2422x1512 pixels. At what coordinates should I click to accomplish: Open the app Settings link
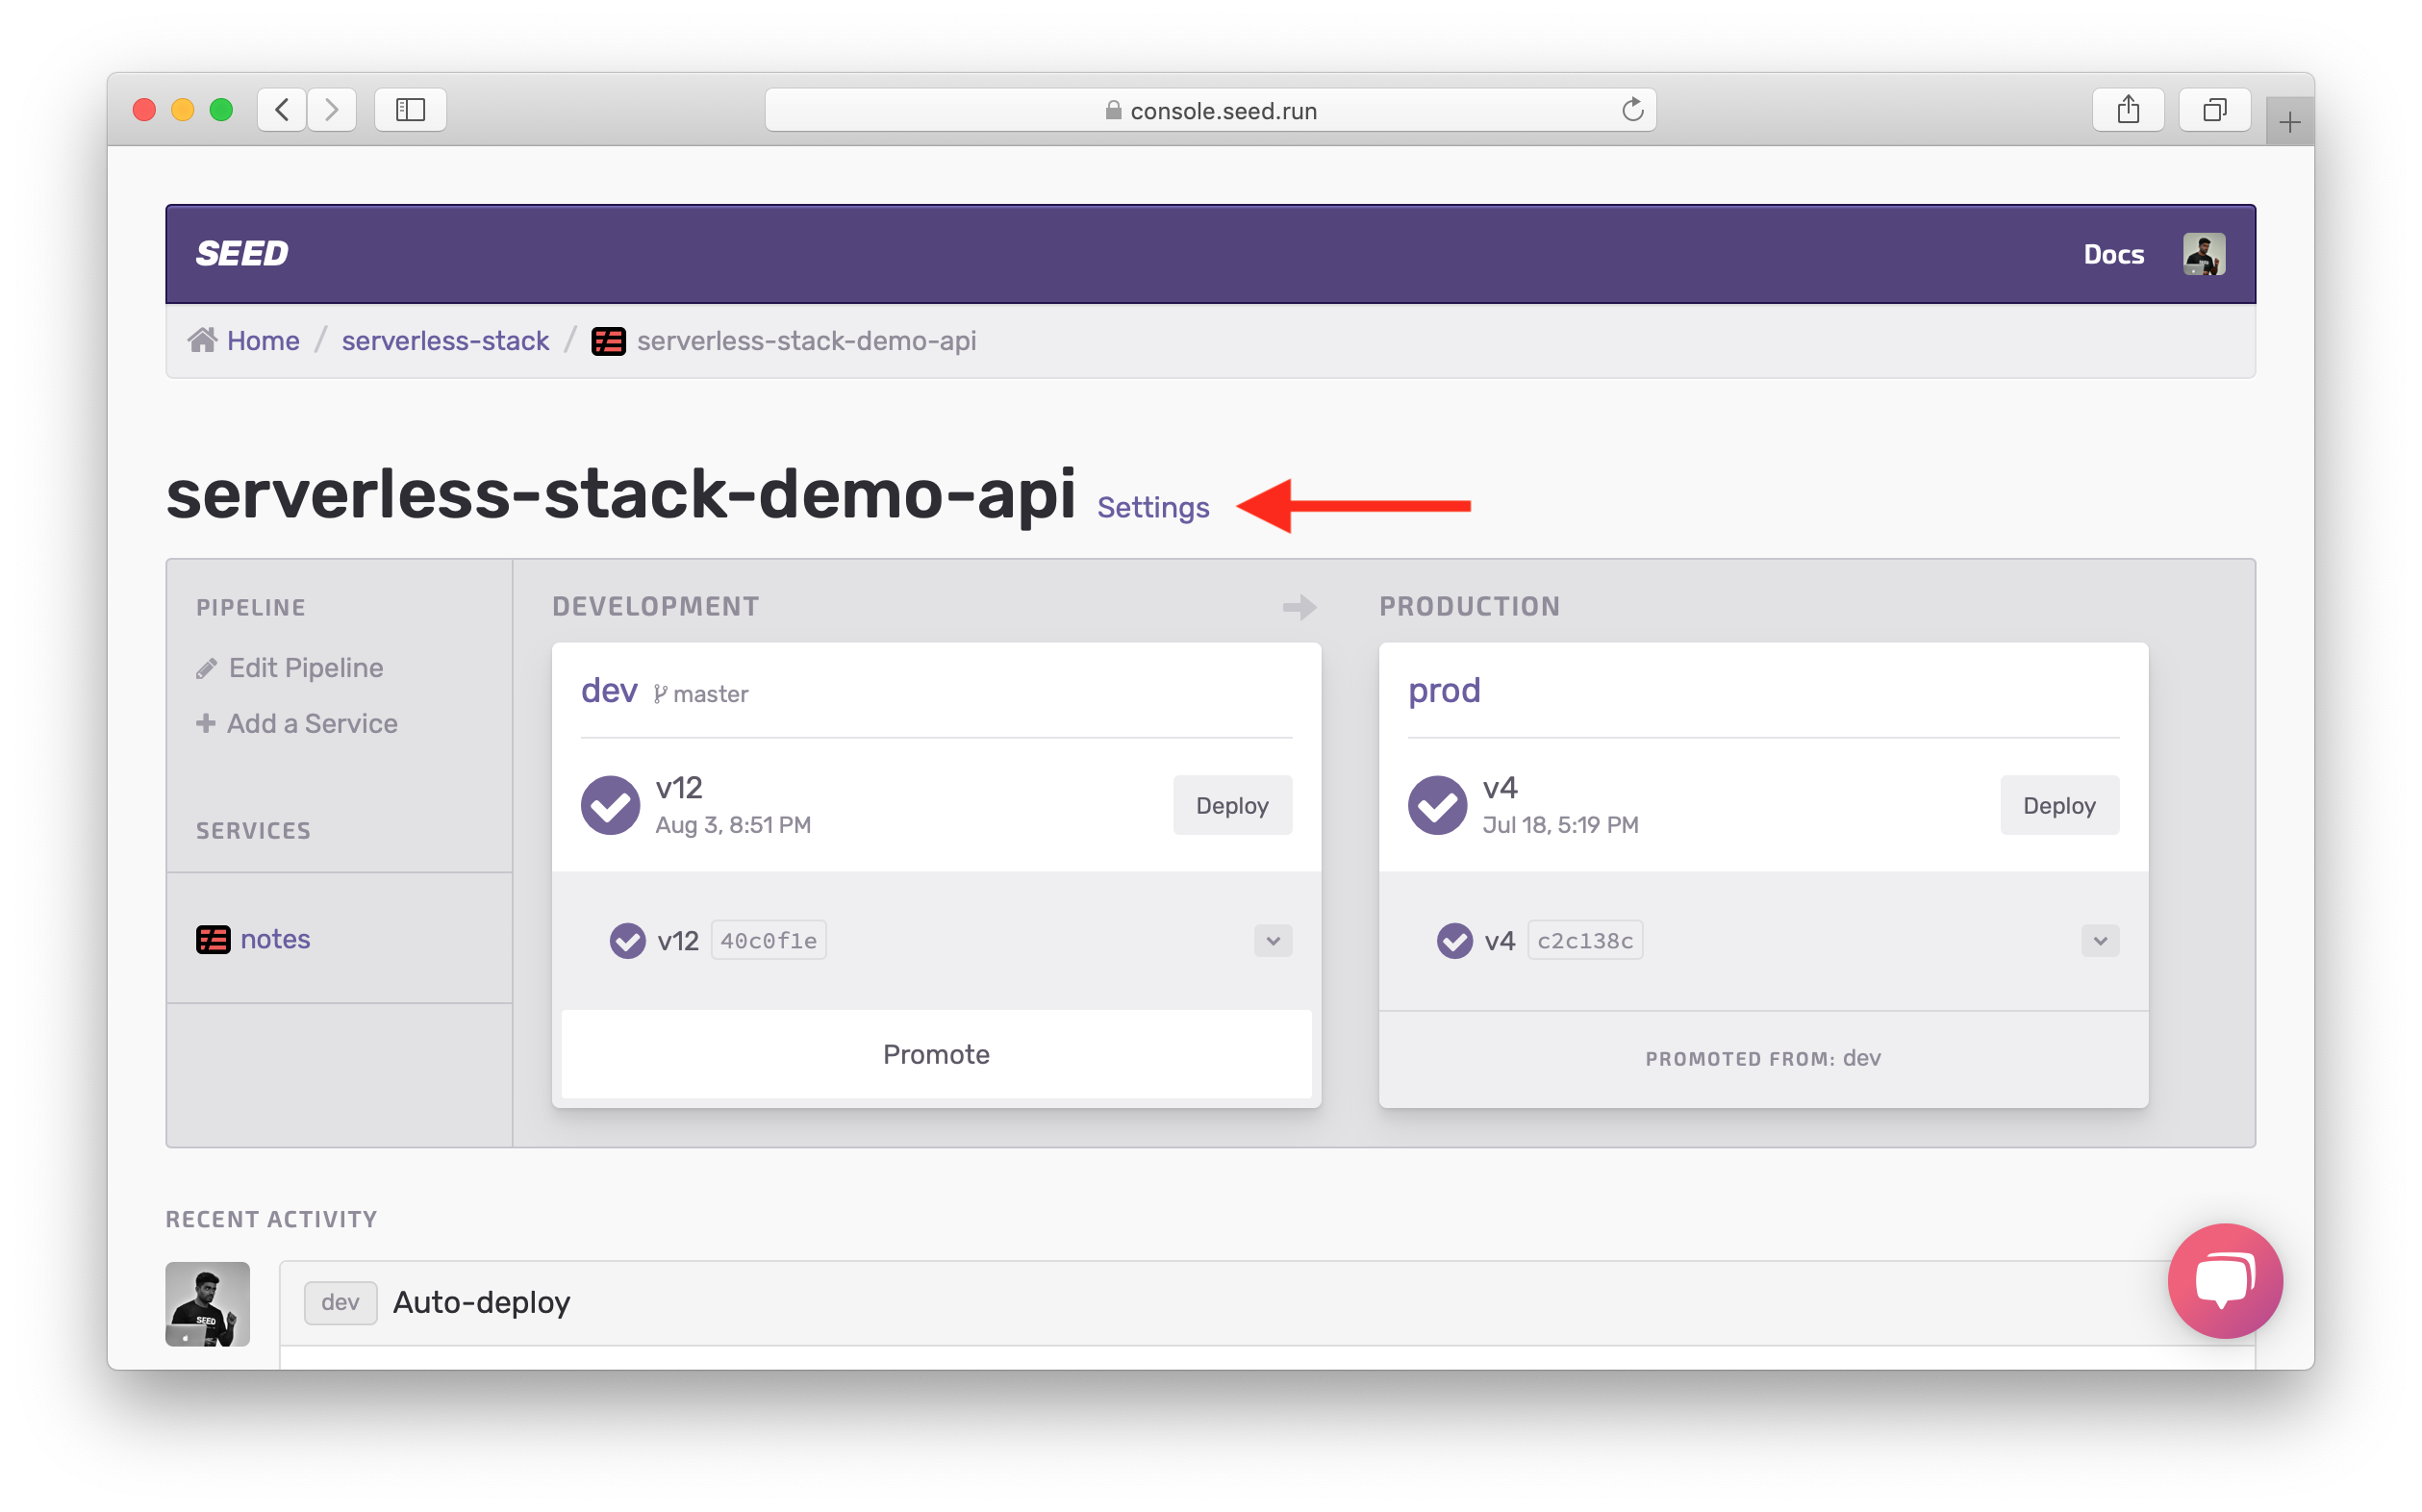coord(1153,508)
